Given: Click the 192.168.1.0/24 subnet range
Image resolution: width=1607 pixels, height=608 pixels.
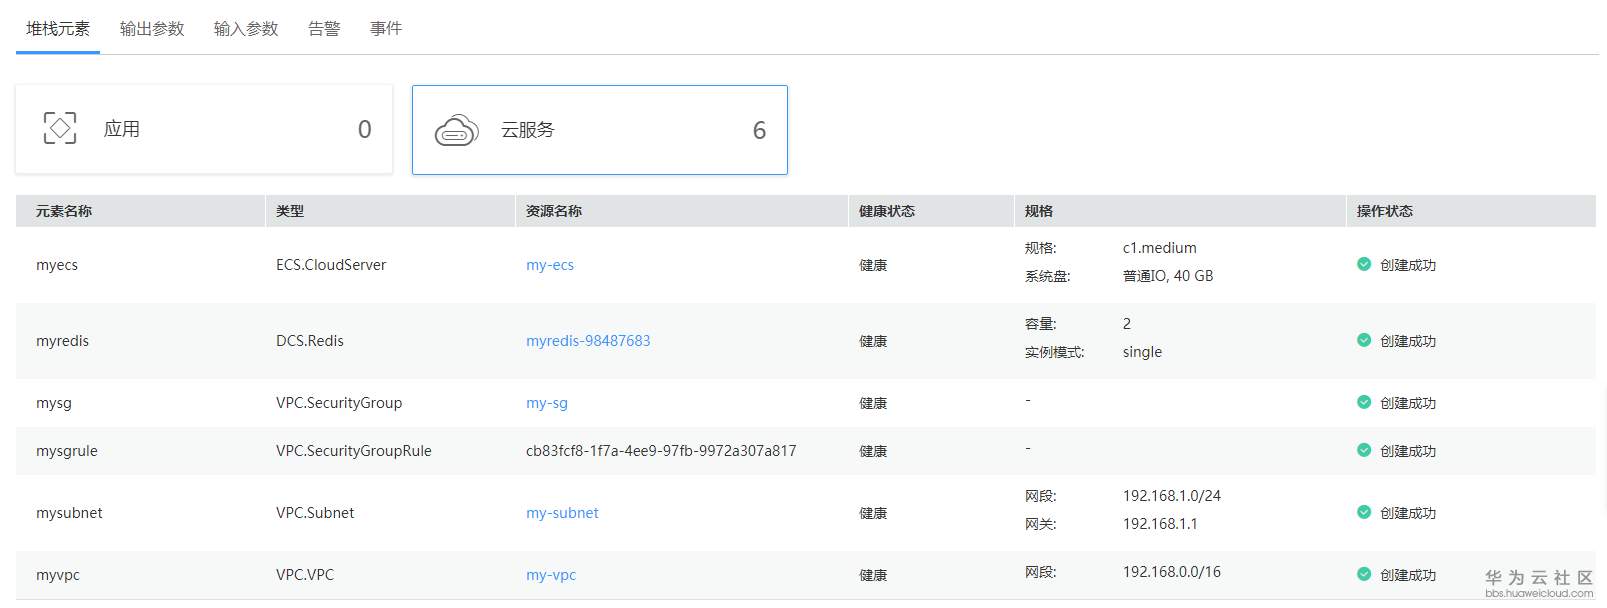Looking at the screenshot, I should tap(1172, 496).
